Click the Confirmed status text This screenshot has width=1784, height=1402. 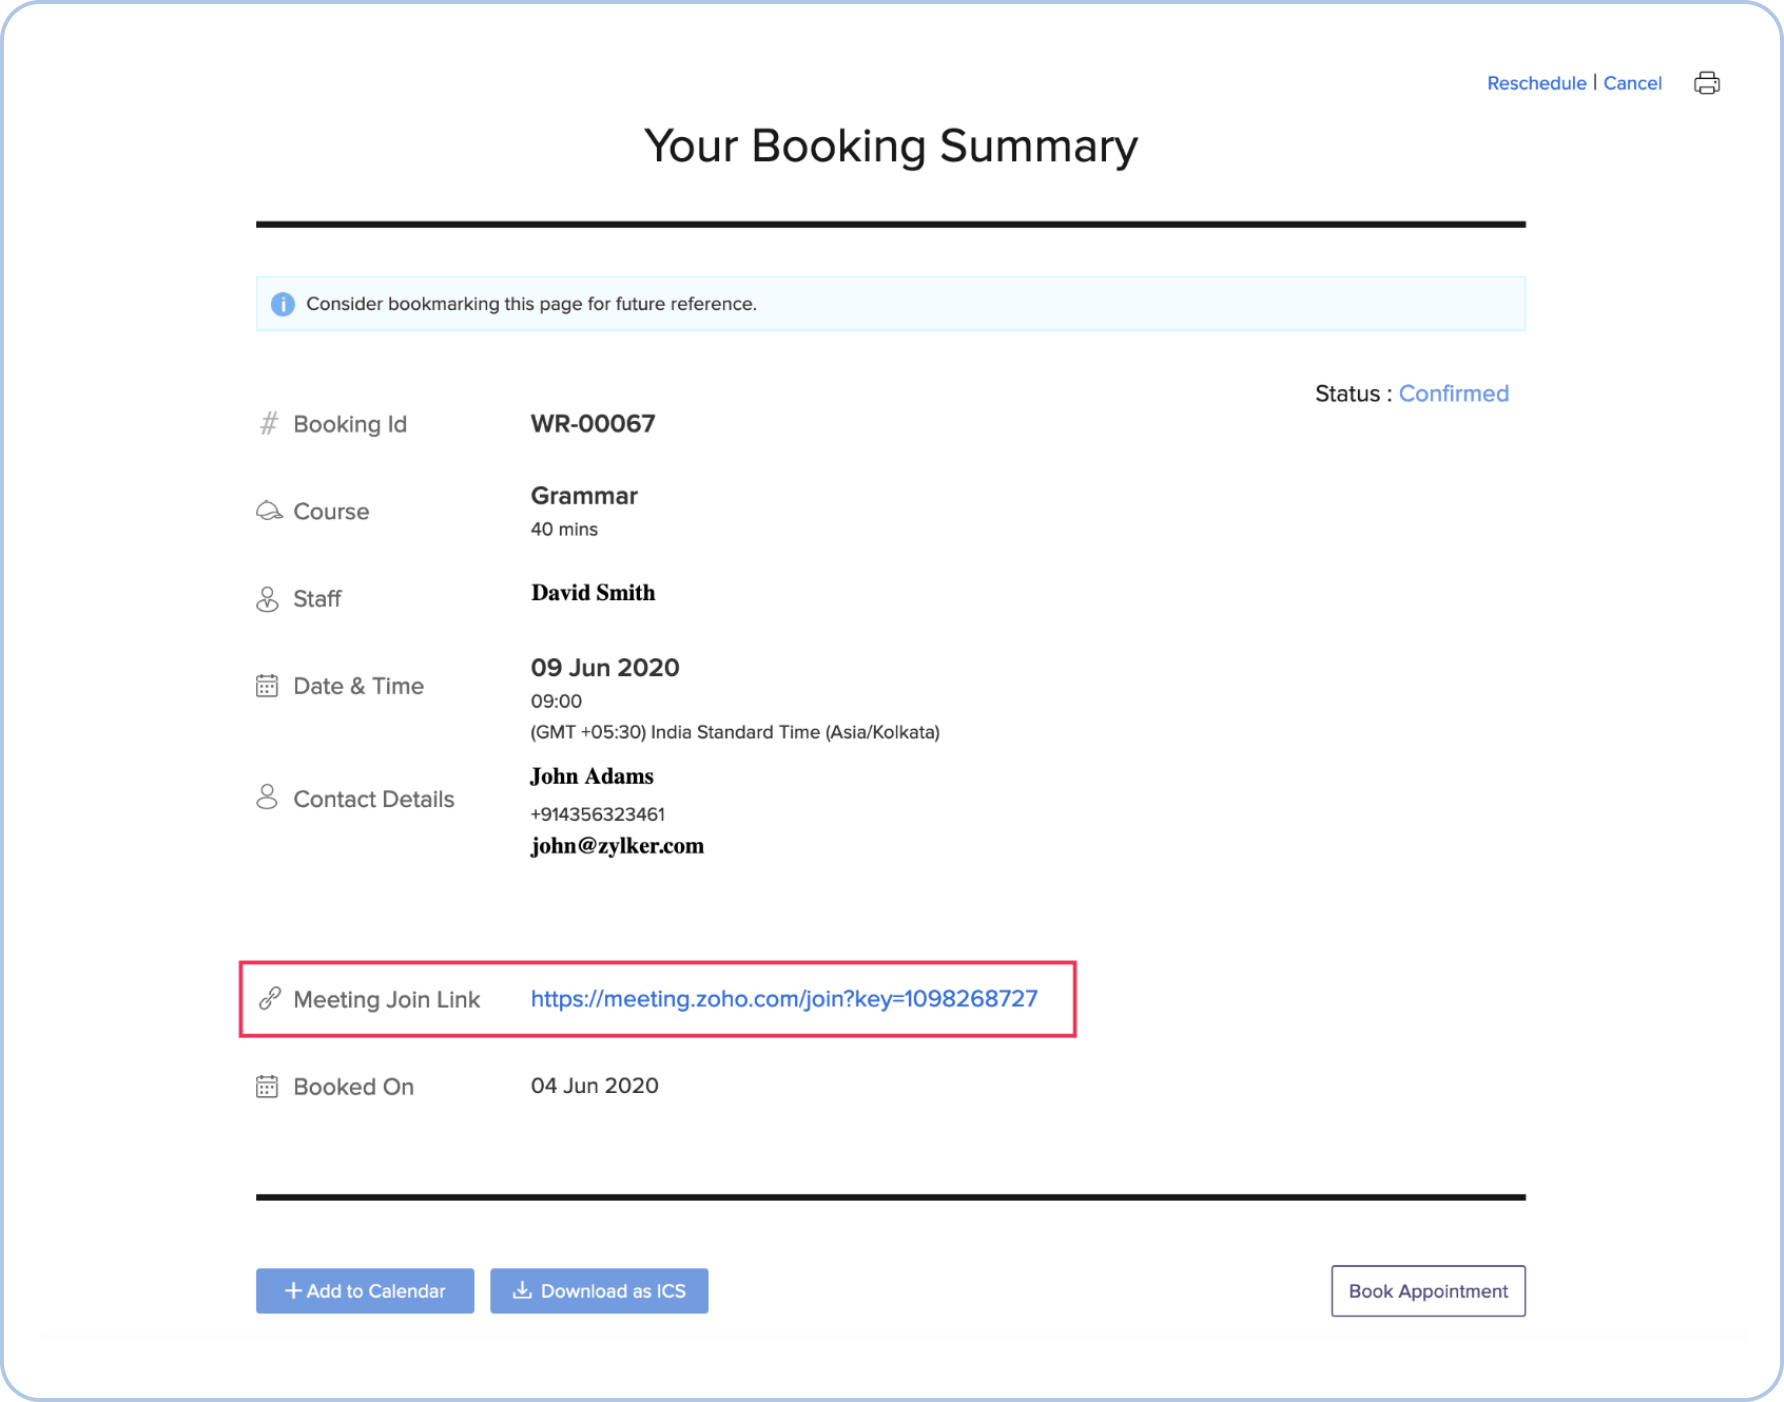(1453, 394)
